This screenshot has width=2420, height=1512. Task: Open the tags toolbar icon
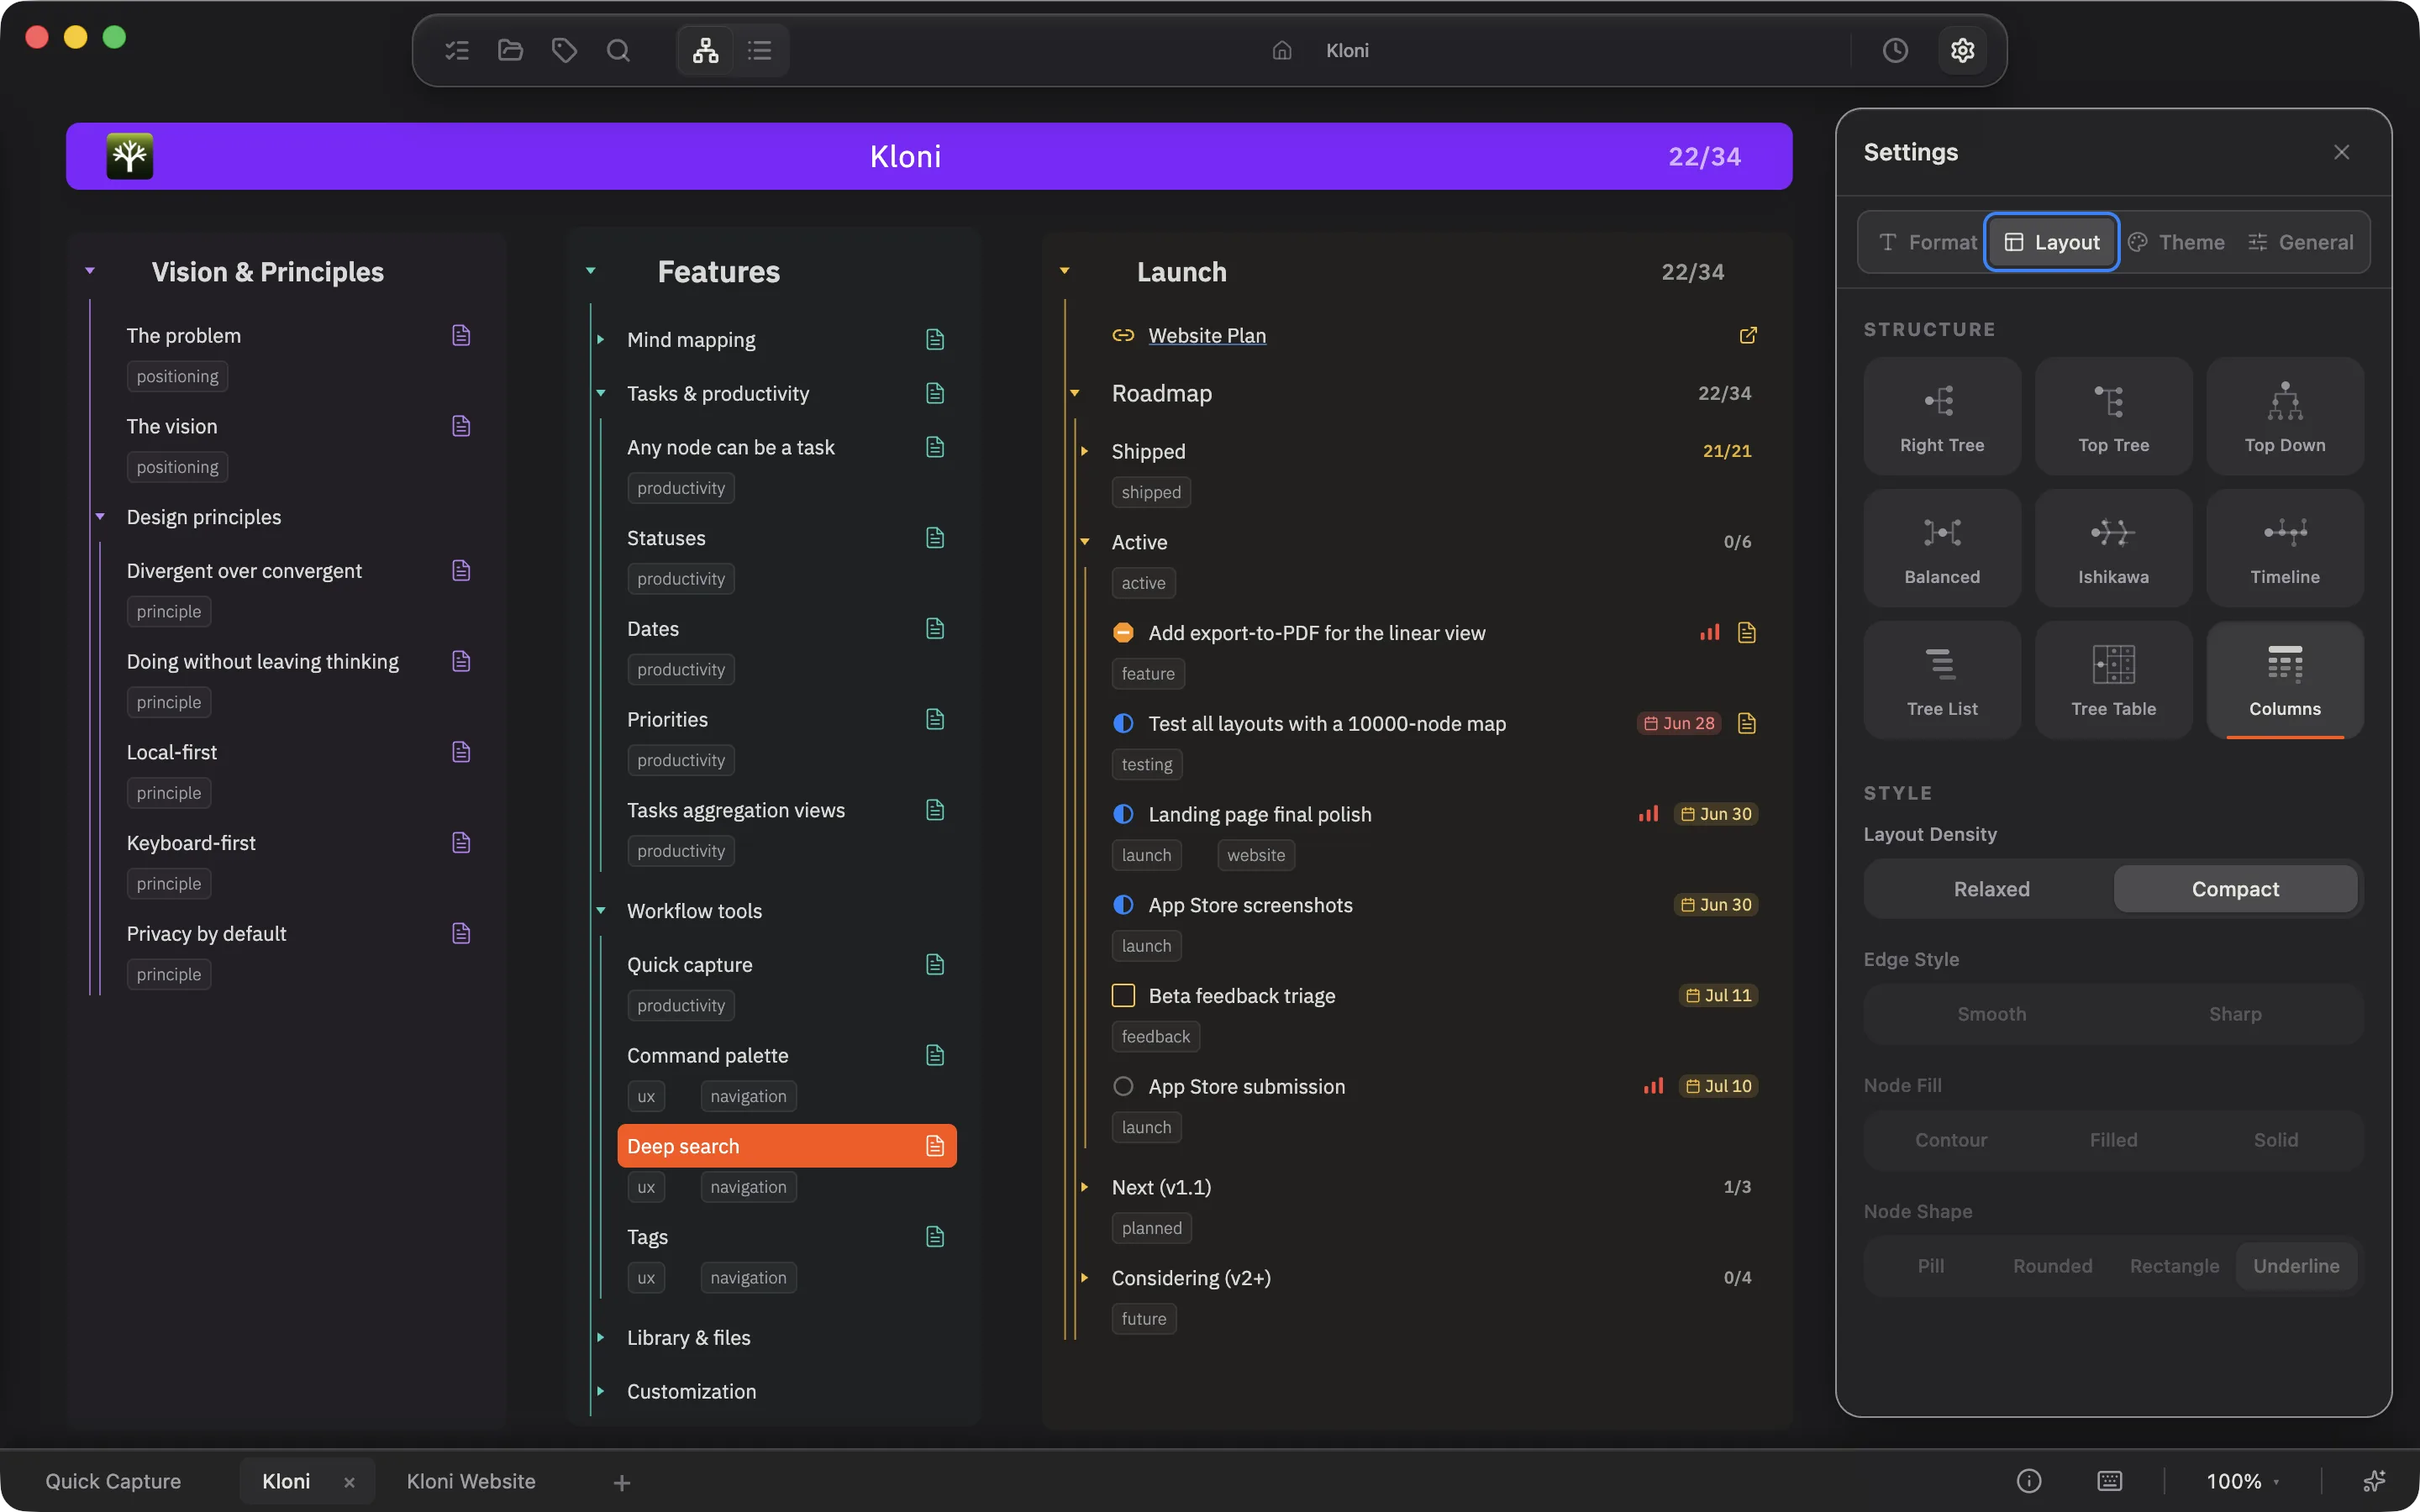[x=564, y=50]
